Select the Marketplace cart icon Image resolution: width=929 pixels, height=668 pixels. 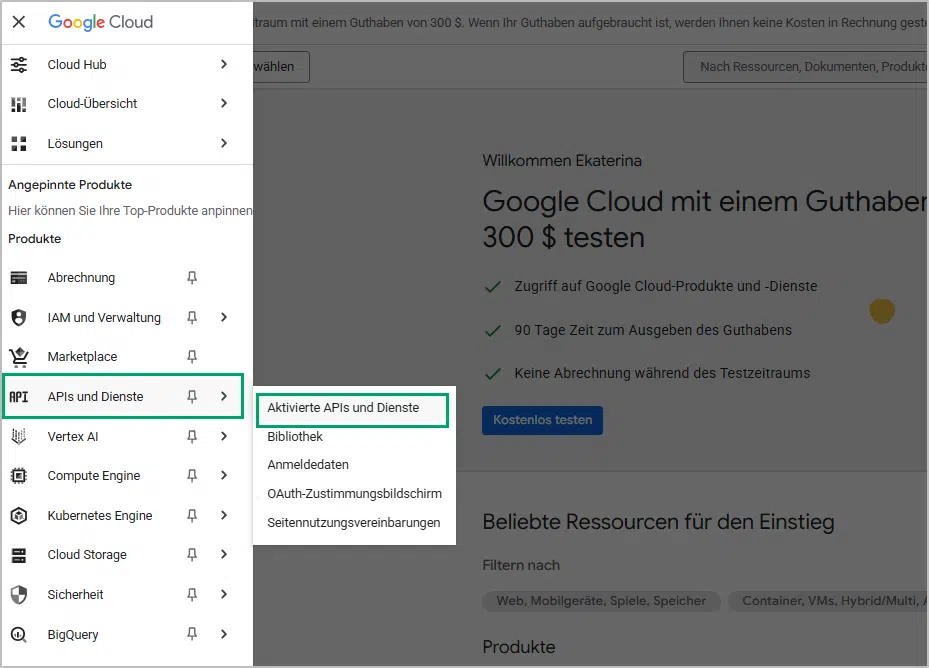pyautogui.click(x=19, y=357)
